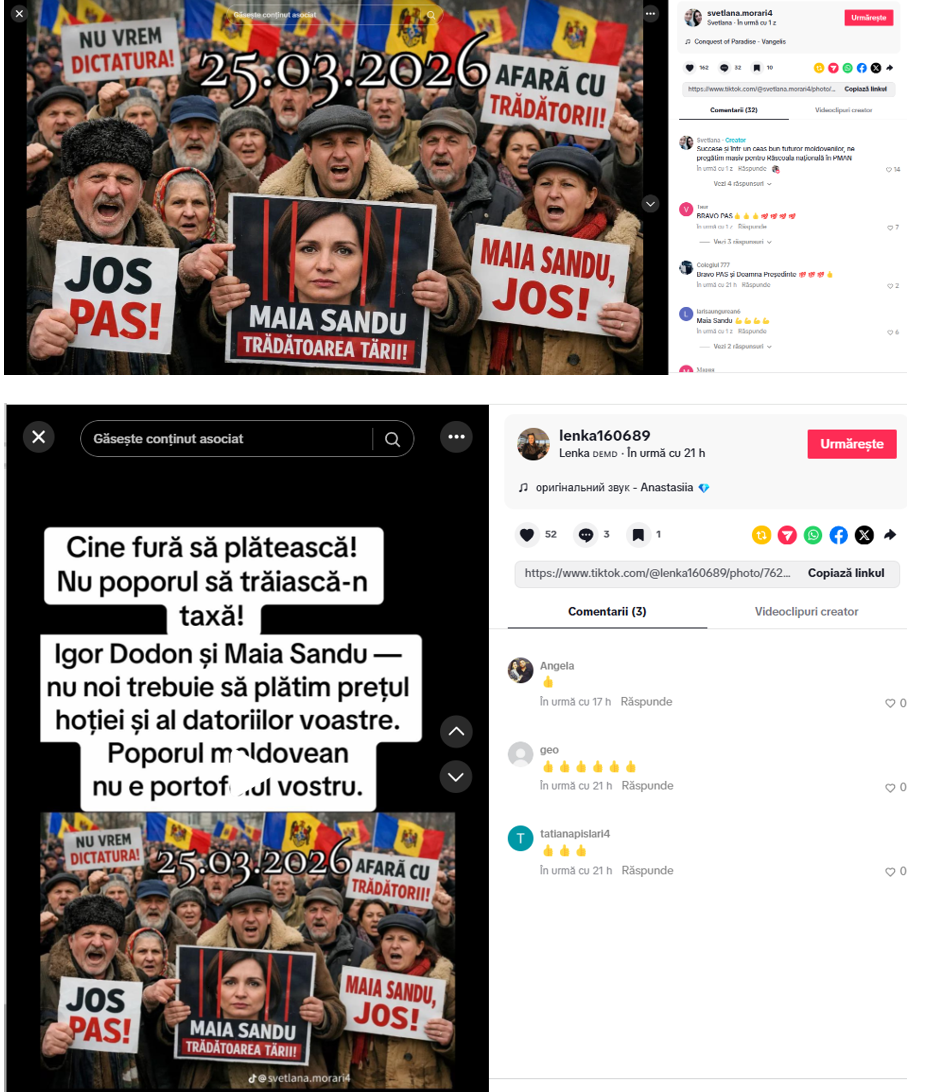
Task: Click Copiază linkul for lenka160689 post
Action: (x=845, y=573)
